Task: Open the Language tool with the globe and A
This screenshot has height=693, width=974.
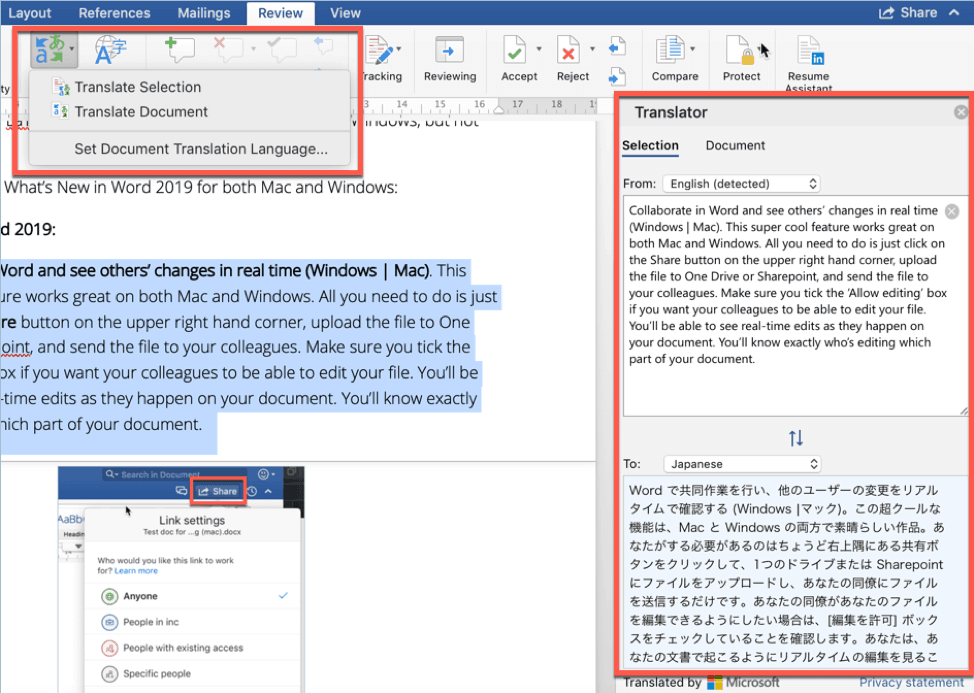Action: pos(110,50)
